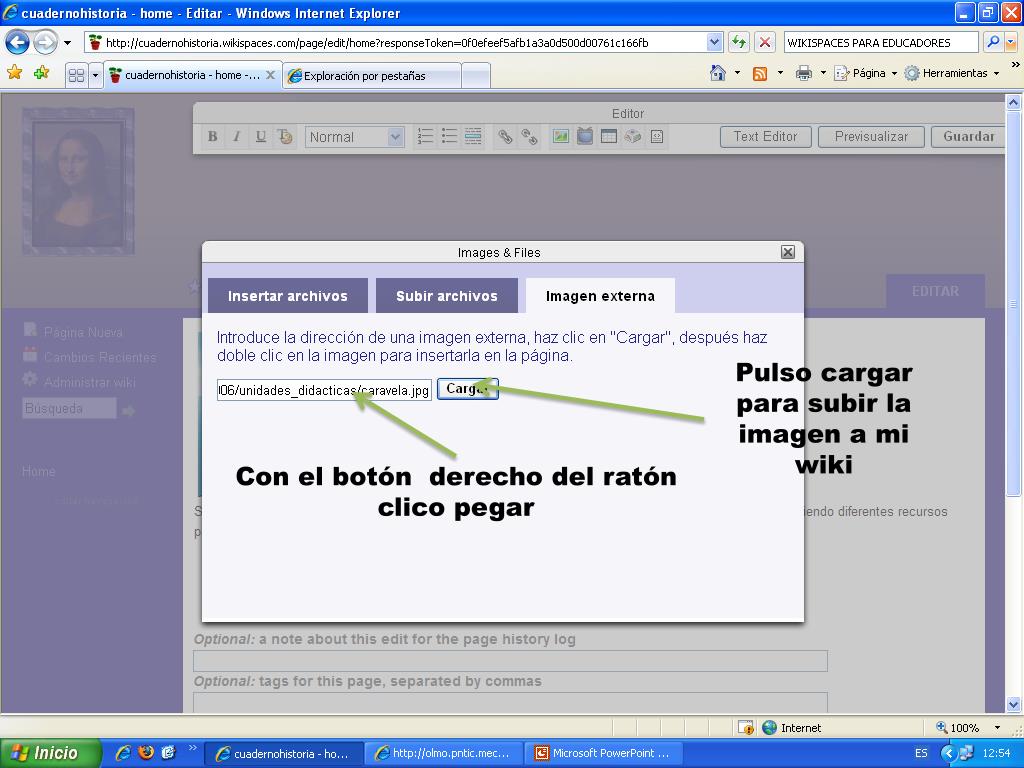
Task: Click the insert image and file icon
Action: pos(560,136)
